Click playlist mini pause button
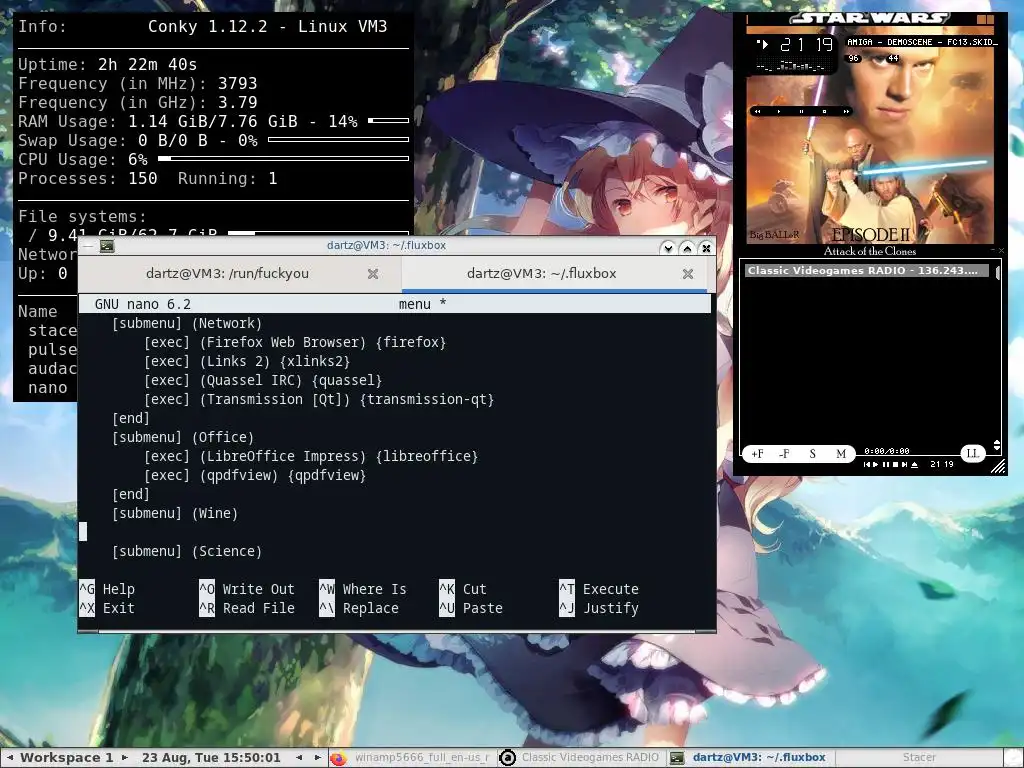This screenshot has width=1024, height=768. click(x=886, y=465)
